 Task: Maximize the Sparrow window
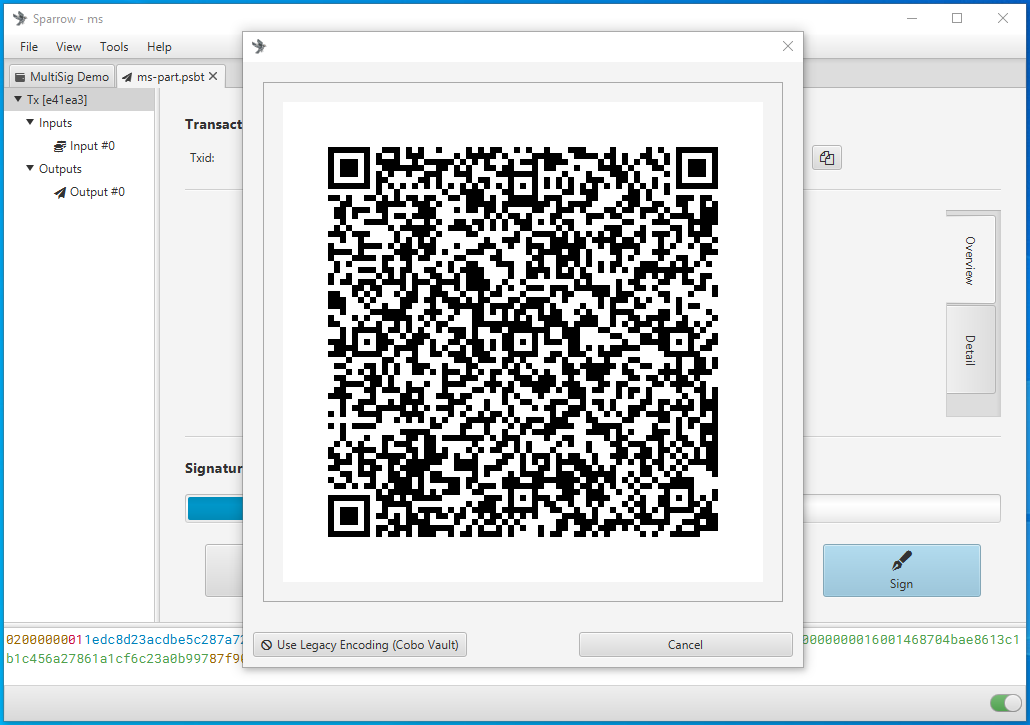point(957,18)
